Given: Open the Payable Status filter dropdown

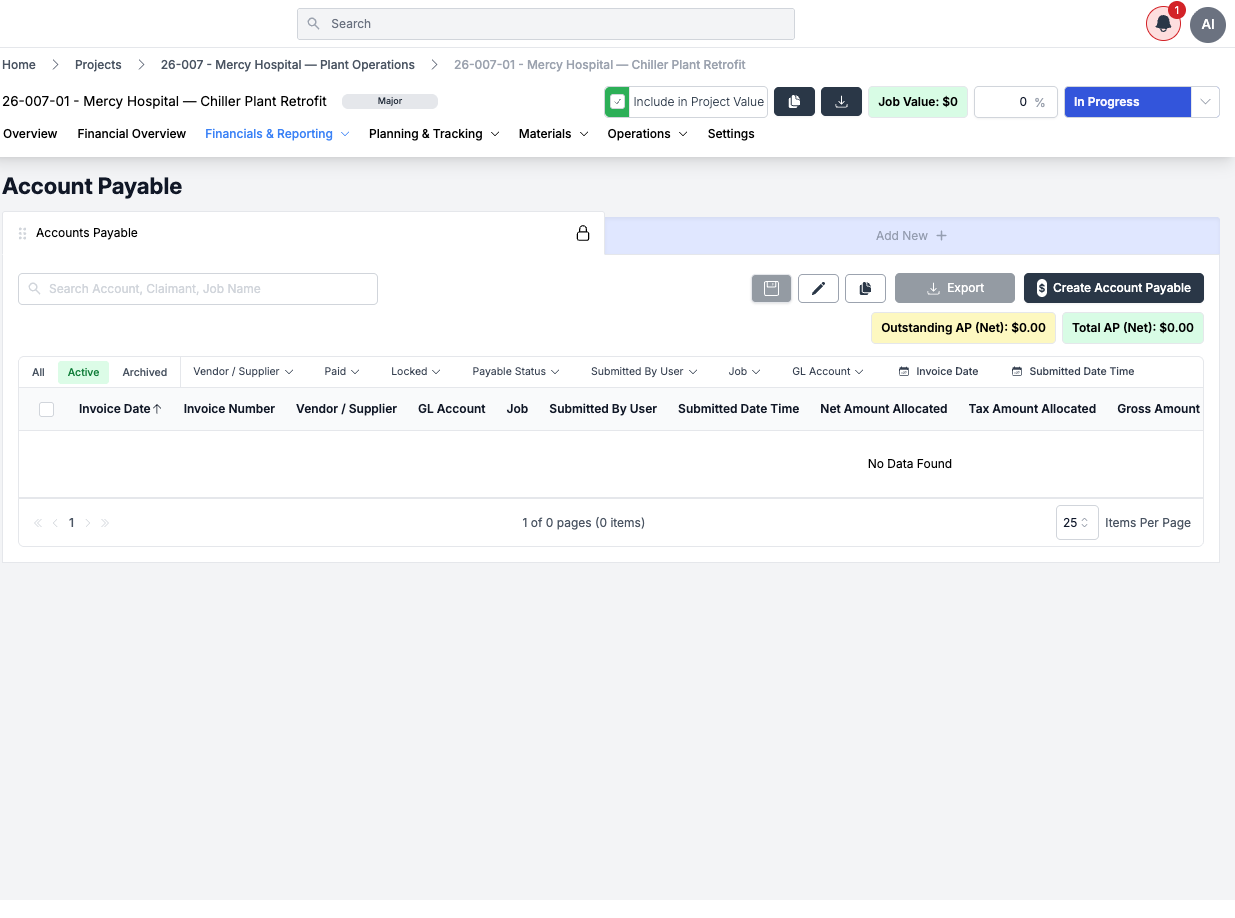Looking at the screenshot, I should pos(515,371).
